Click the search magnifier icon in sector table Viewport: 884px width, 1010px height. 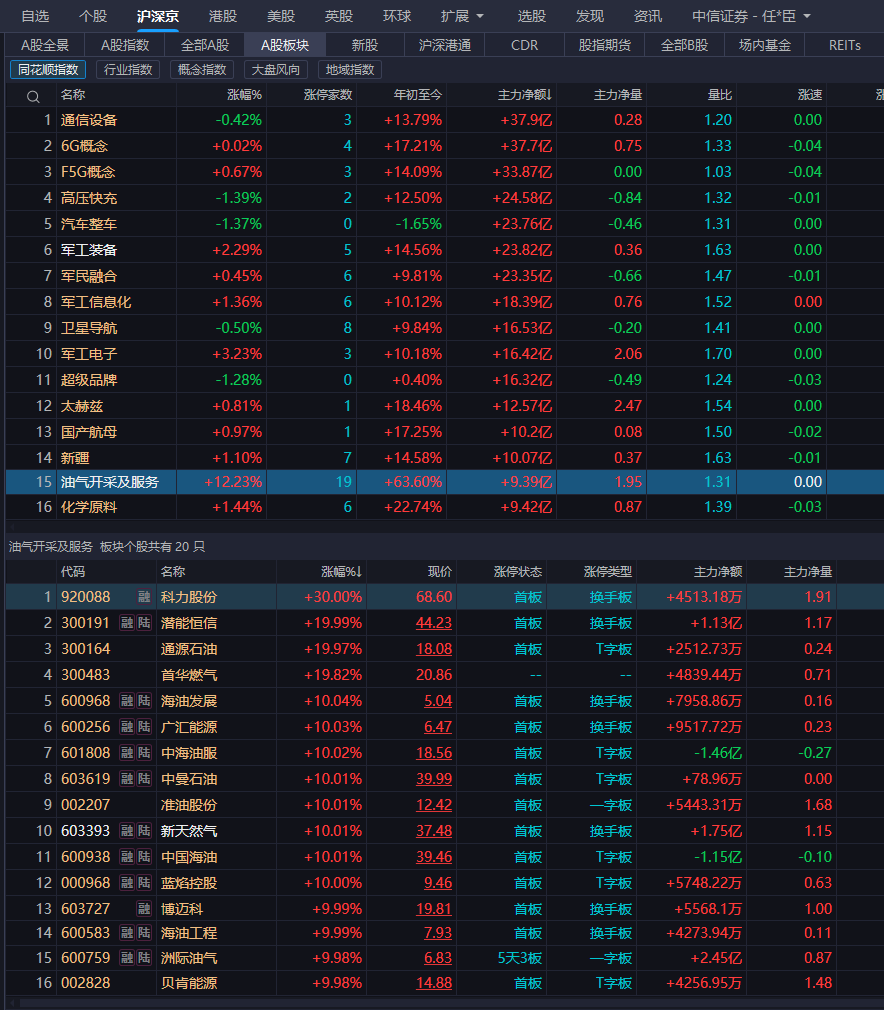coord(33,96)
